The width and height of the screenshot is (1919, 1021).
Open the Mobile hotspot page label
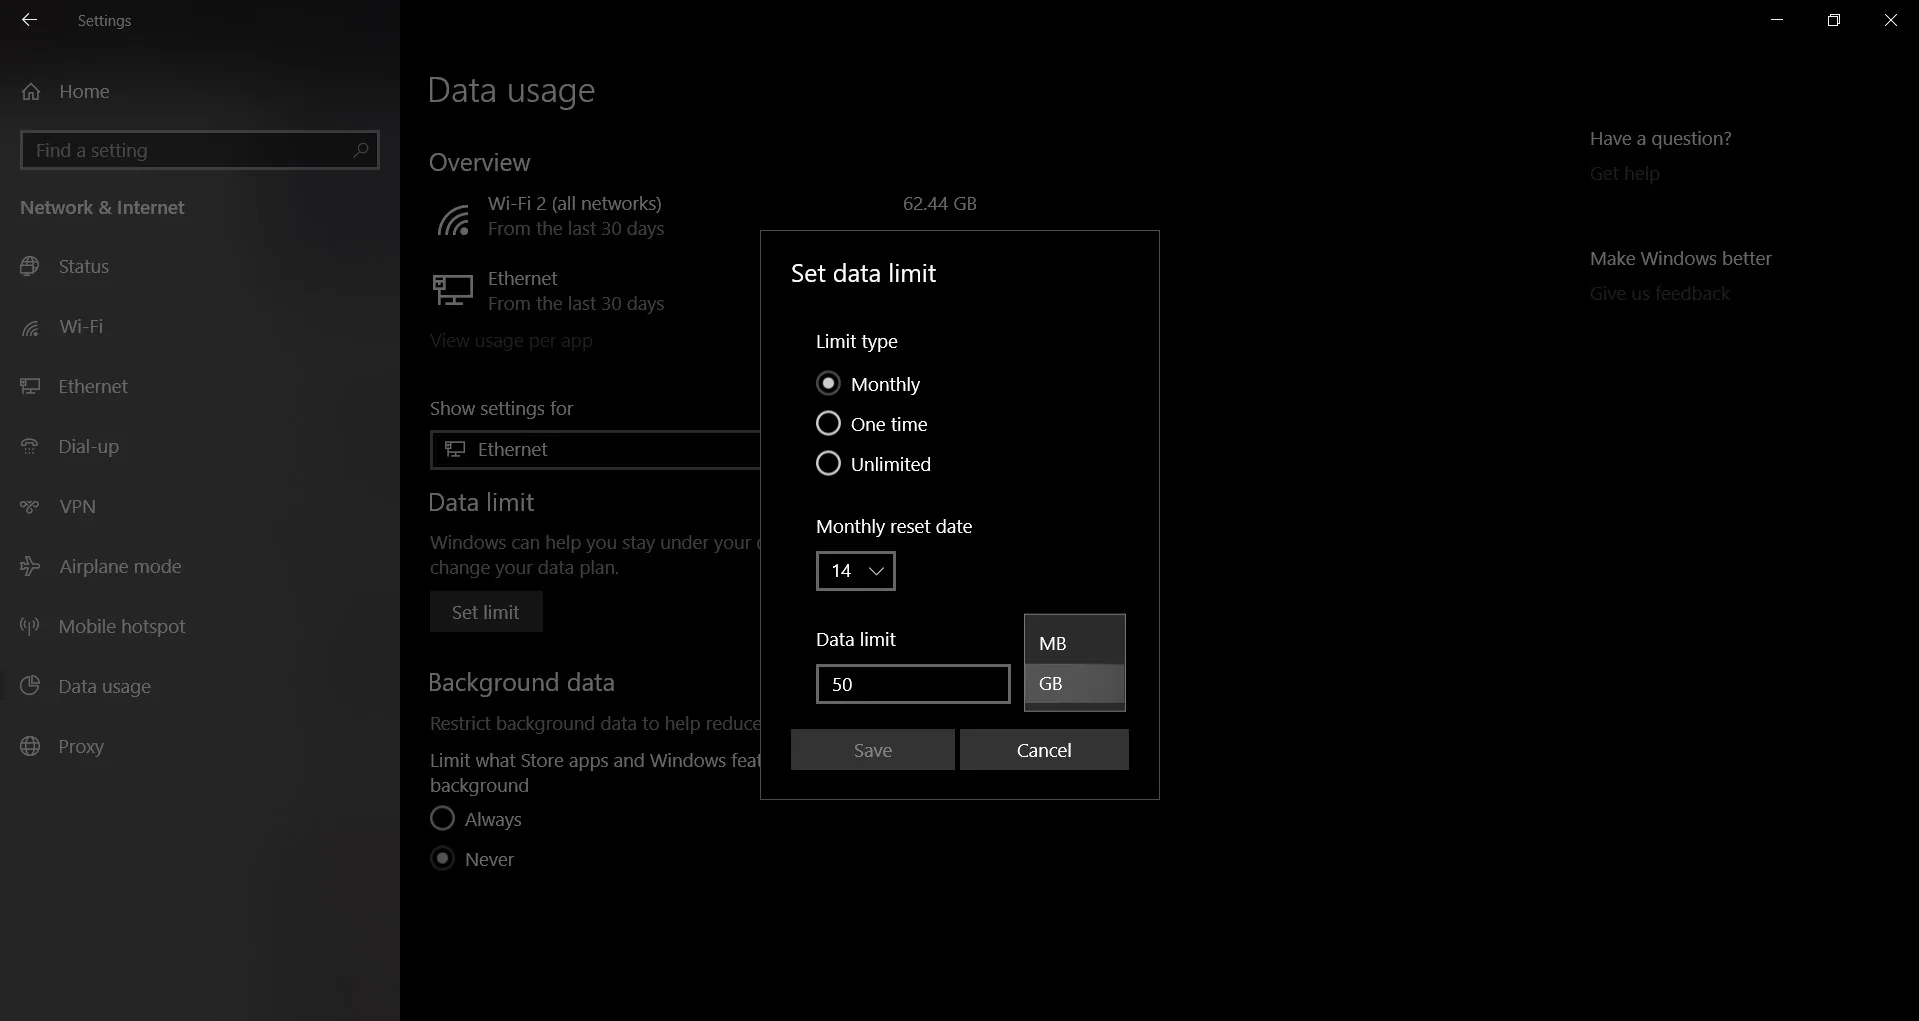(122, 626)
